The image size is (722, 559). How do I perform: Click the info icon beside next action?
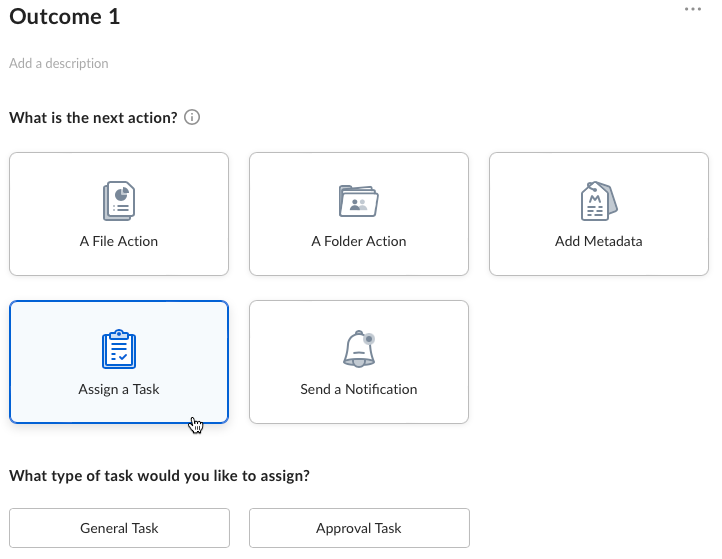[x=192, y=117]
